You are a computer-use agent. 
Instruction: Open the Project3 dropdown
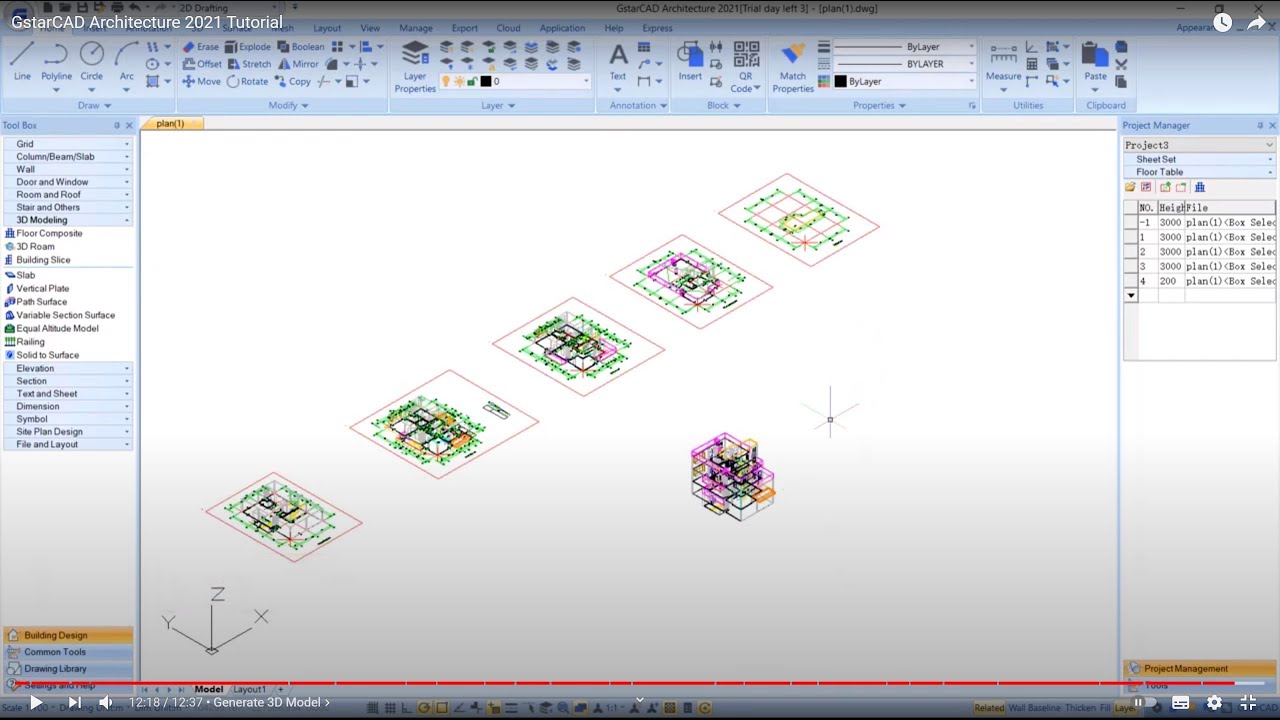pyautogui.click(x=1199, y=145)
